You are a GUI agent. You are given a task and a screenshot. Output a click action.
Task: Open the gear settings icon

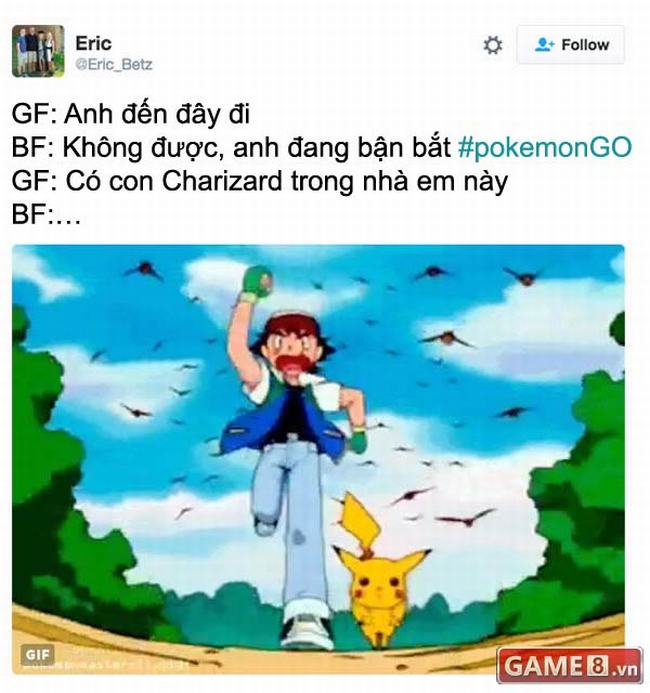493,45
